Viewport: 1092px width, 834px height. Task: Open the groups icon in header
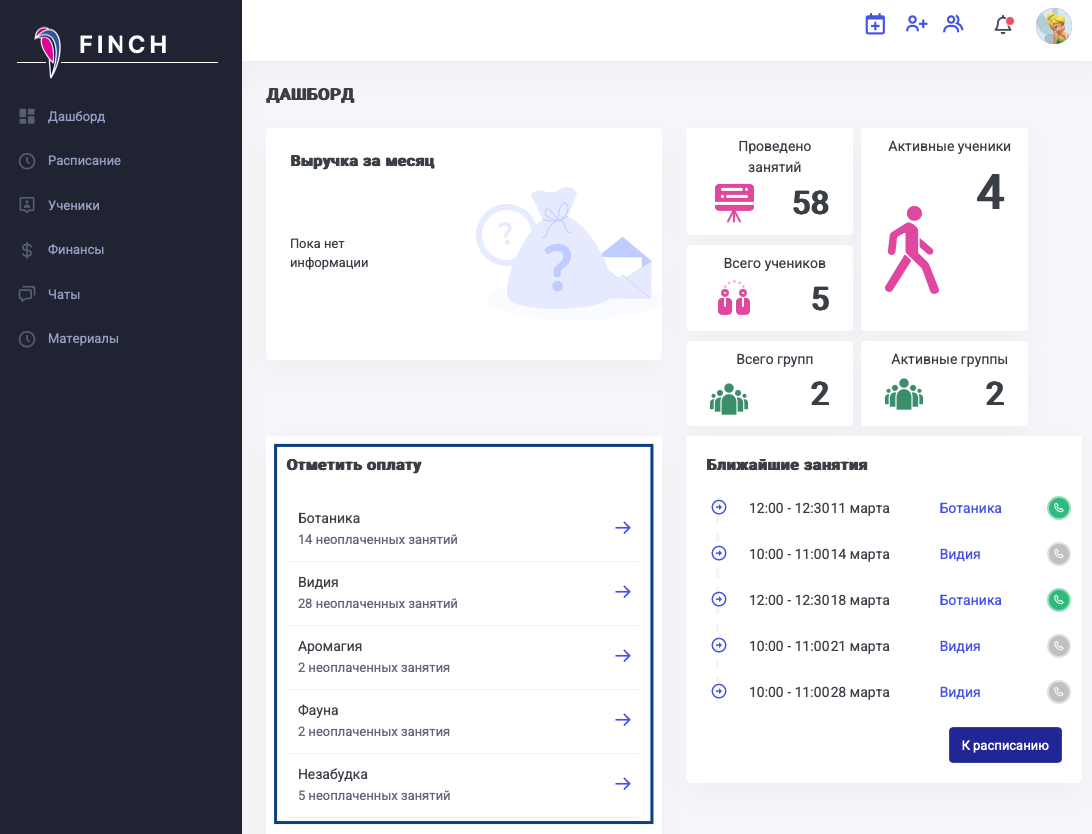point(954,25)
